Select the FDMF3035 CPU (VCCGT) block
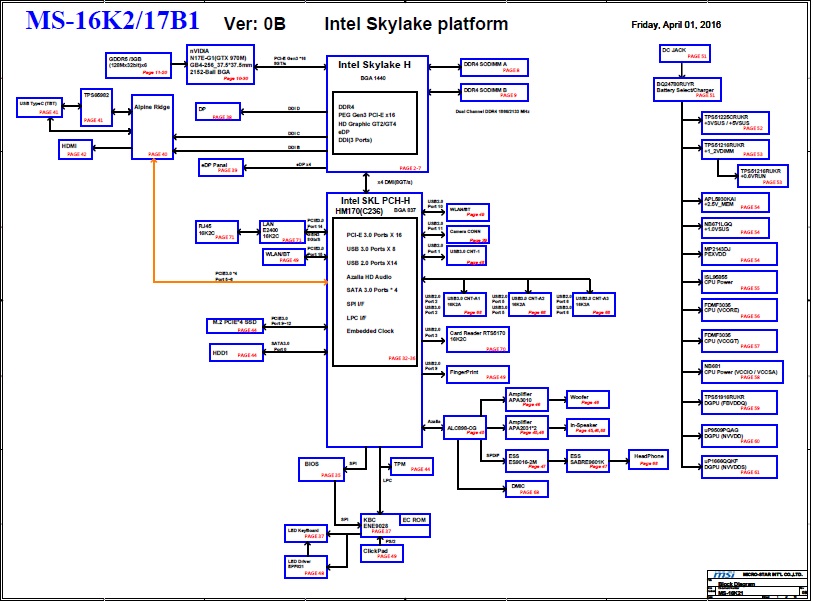813x602 pixels. (739, 341)
